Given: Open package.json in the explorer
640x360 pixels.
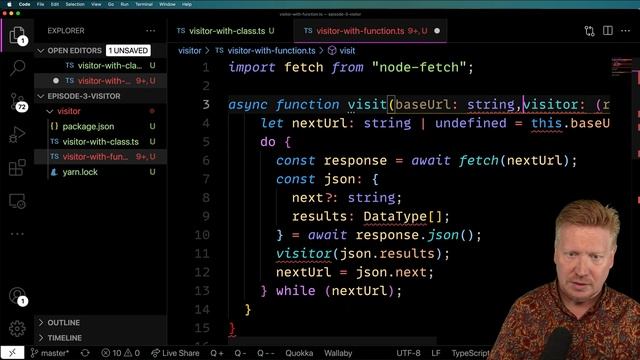Looking at the screenshot, I should pyautogui.click(x=100, y=127).
